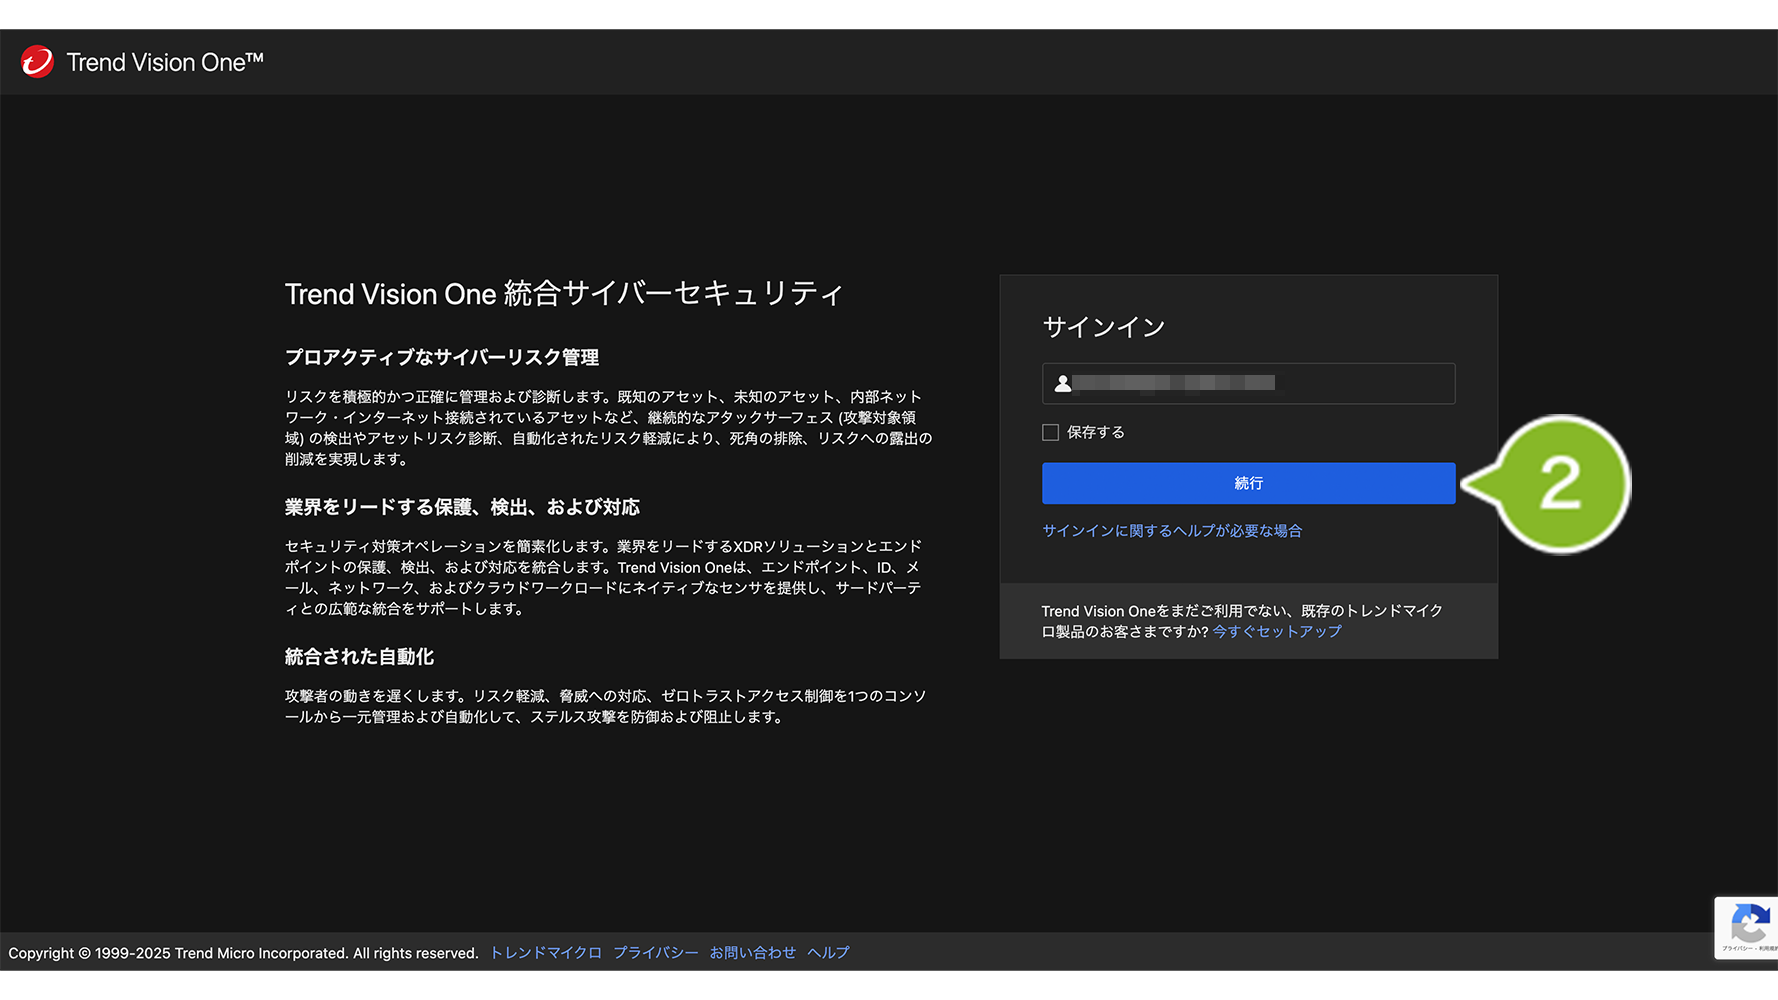Click the Copyright 1999-2025 Trend Micro text
The height and width of the screenshot is (1000, 1778).
pos(243,953)
